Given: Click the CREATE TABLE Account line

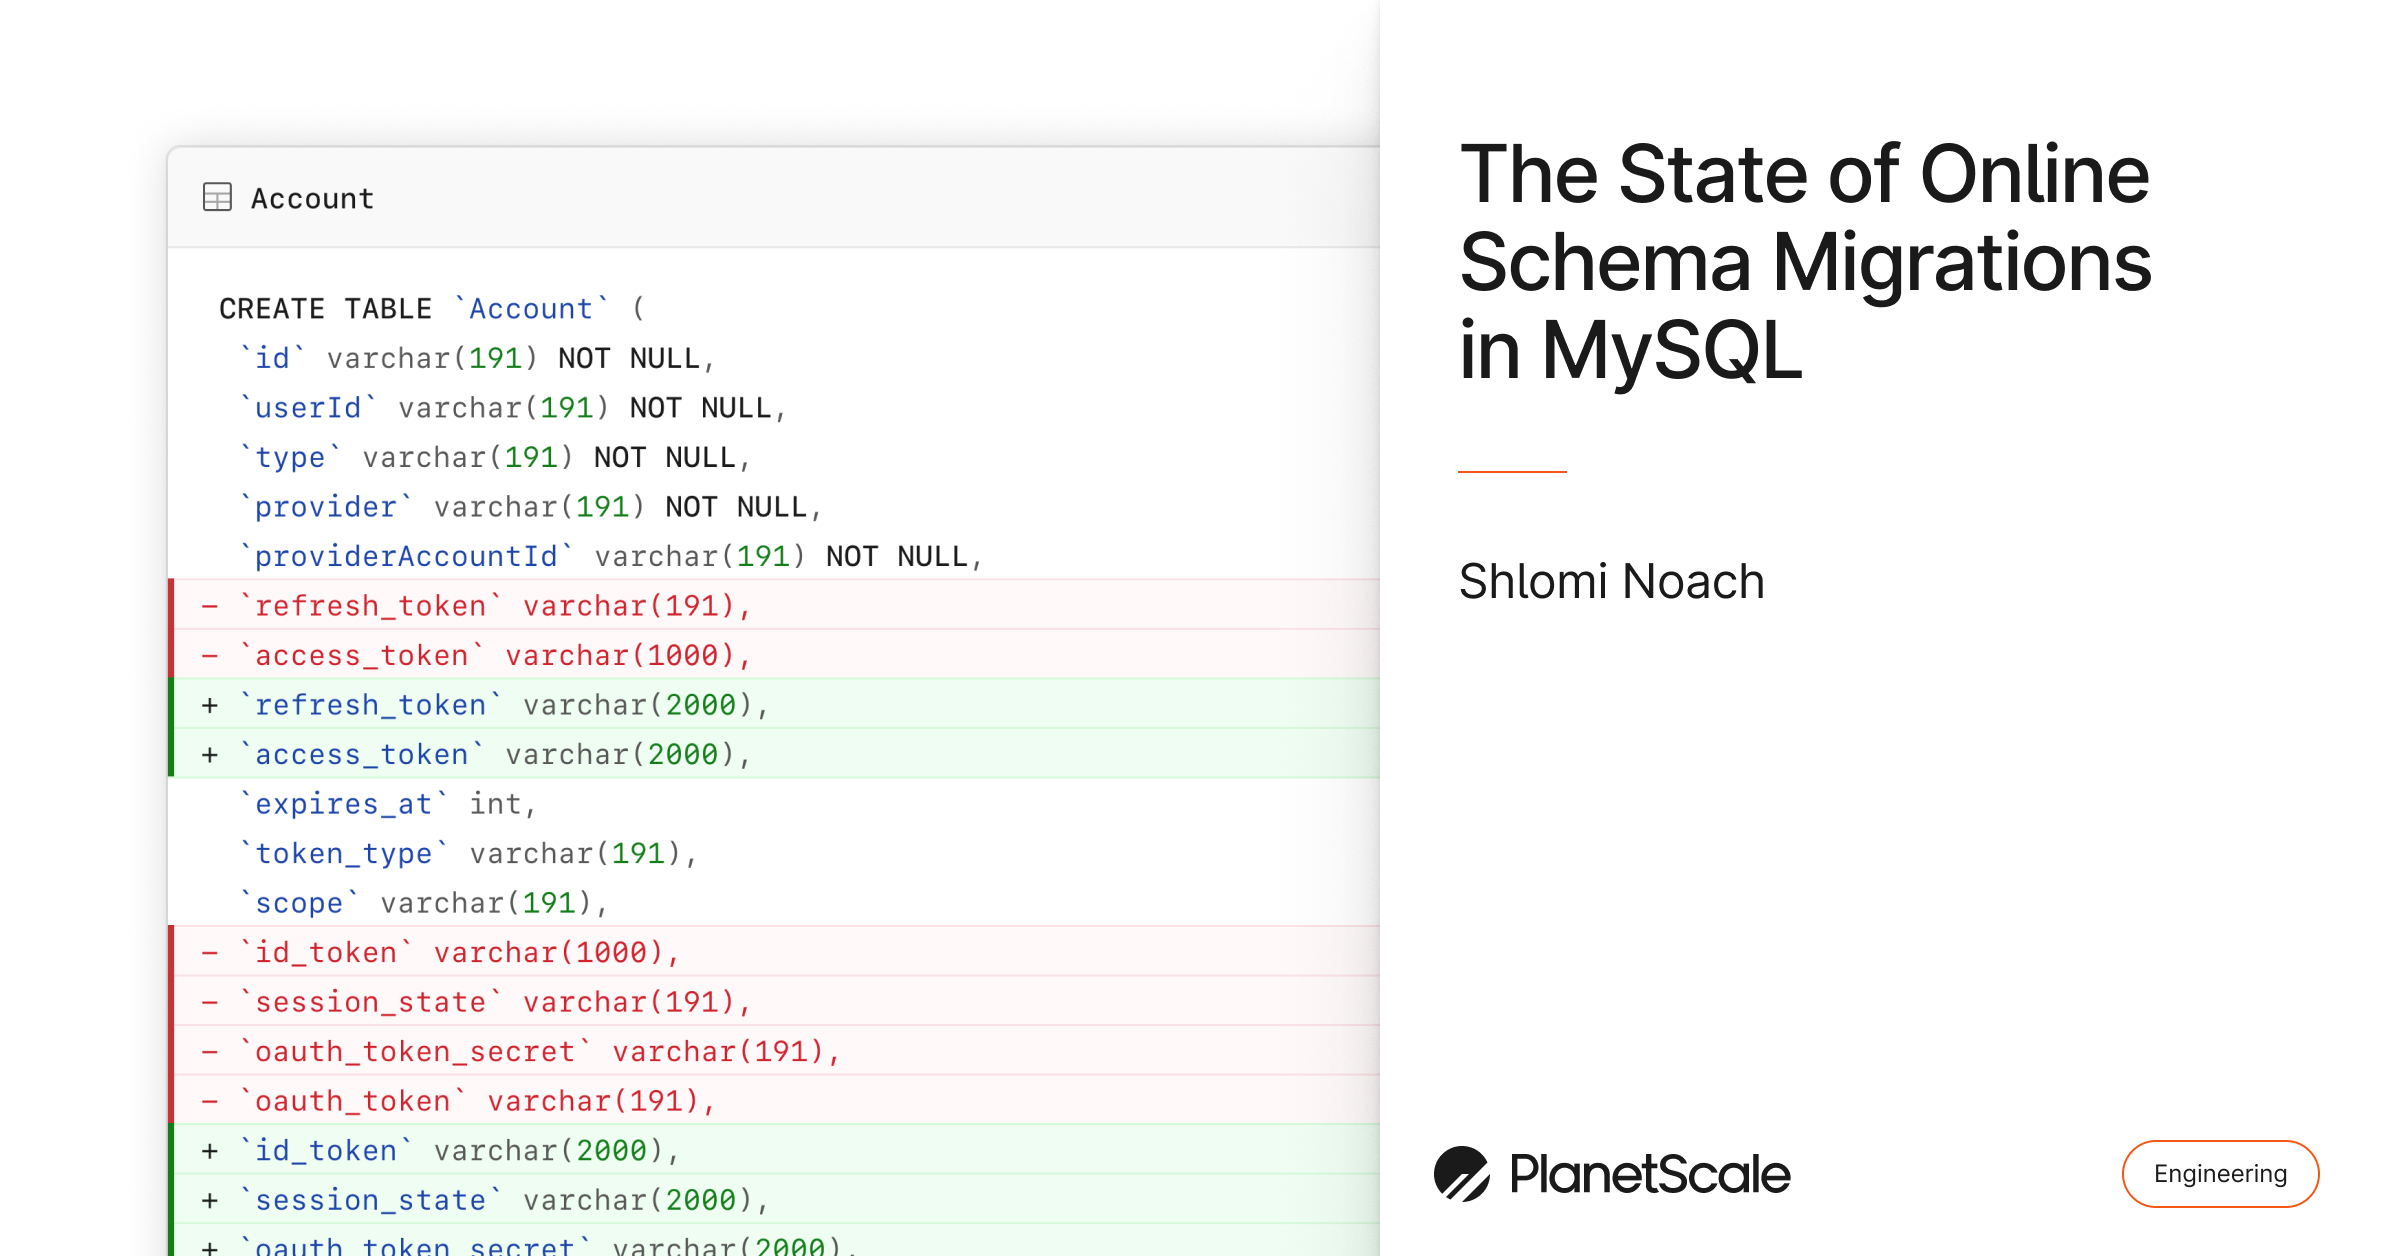Looking at the screenshot, I should pyautogui.click(x=432, y=308).
